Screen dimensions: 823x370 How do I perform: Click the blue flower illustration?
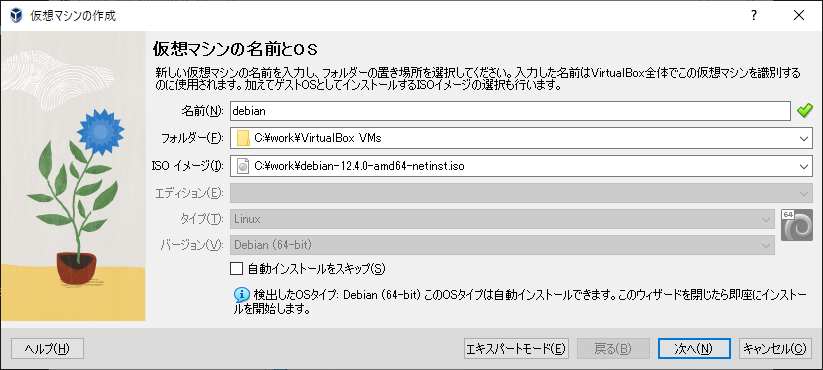pyautogui.click(x=100, y=129)
